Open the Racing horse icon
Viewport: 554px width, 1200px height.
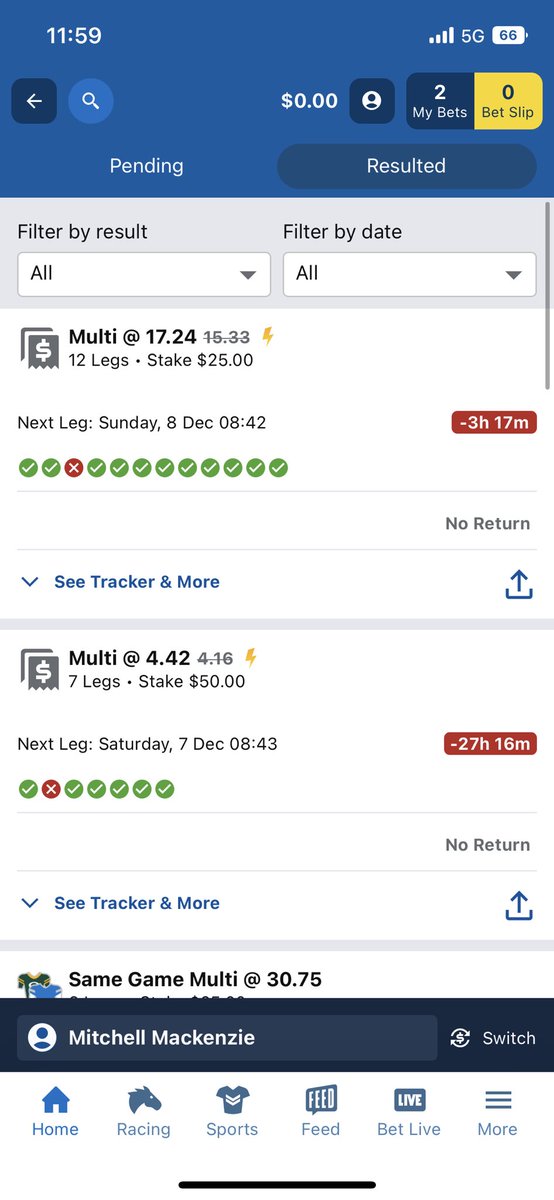tap(144, 1101)
